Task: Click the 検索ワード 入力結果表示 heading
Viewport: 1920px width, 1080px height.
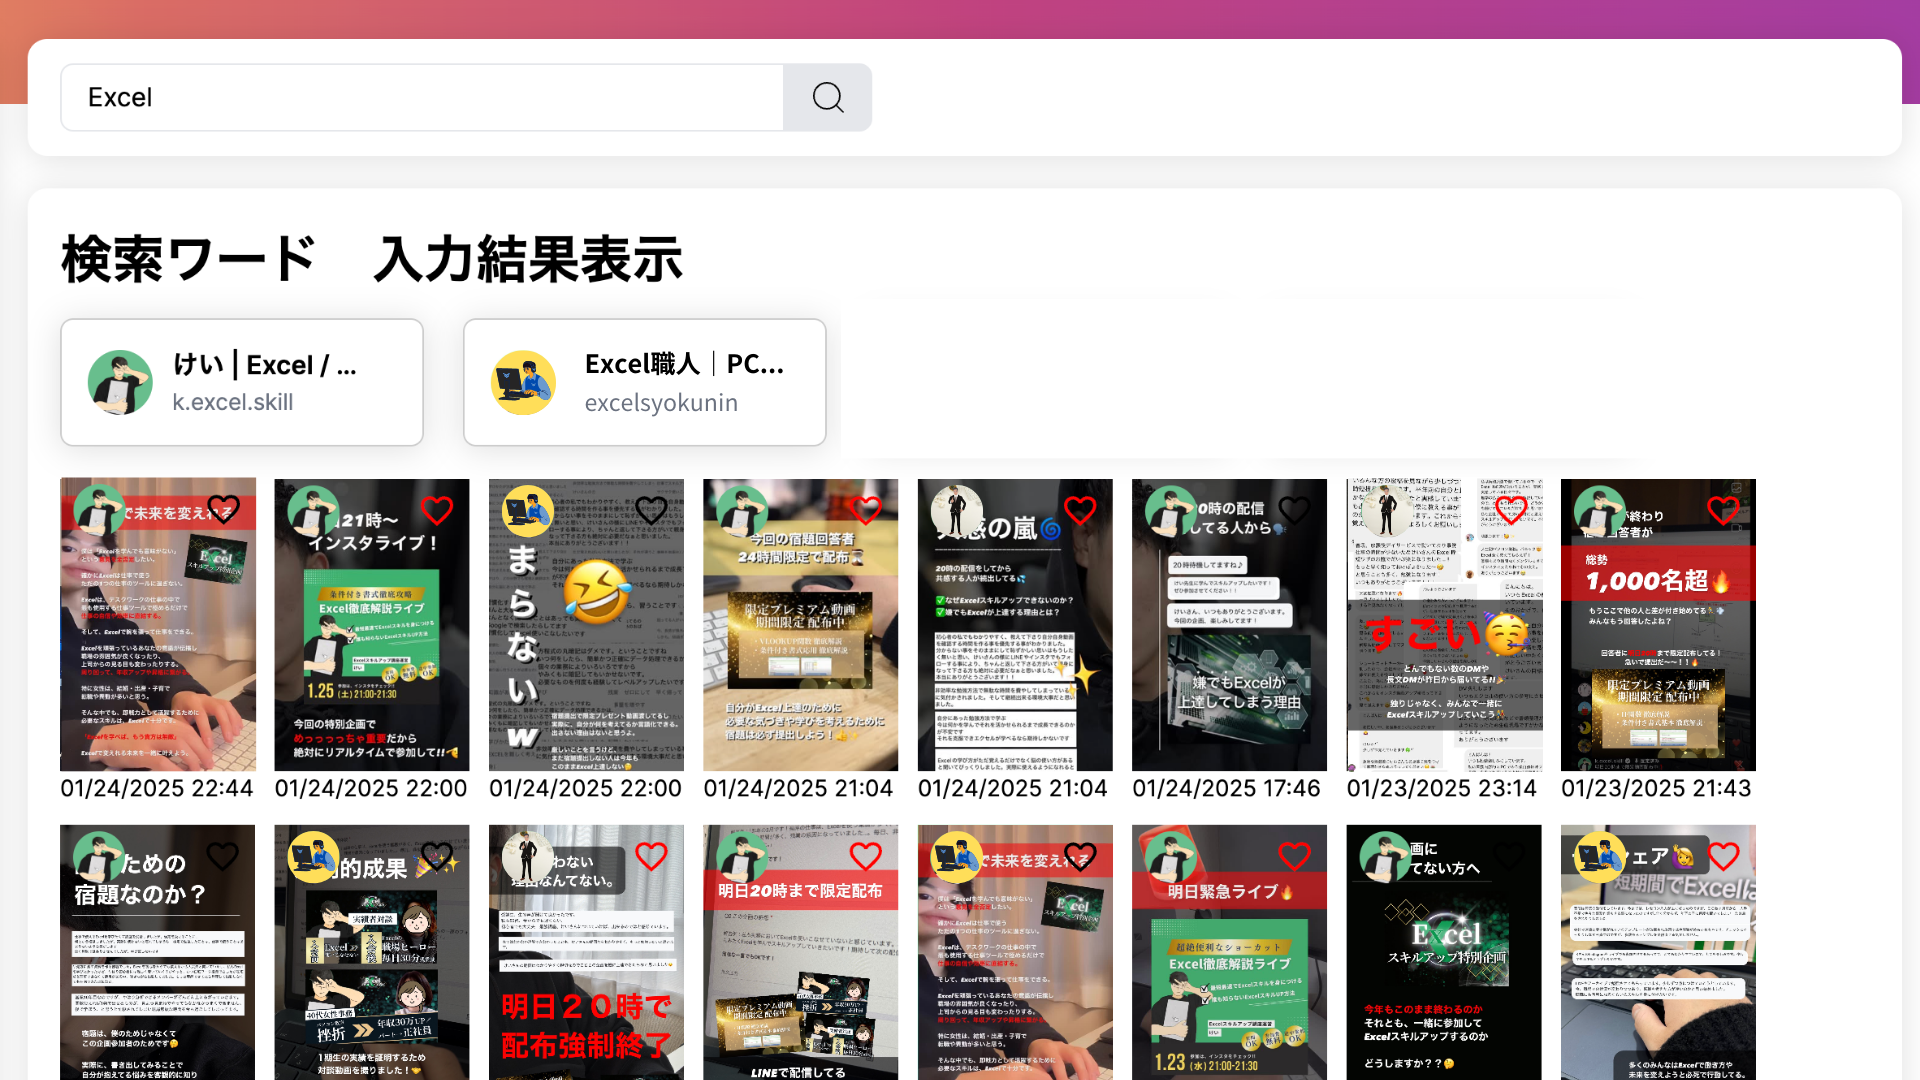Action: coord(372,259)
